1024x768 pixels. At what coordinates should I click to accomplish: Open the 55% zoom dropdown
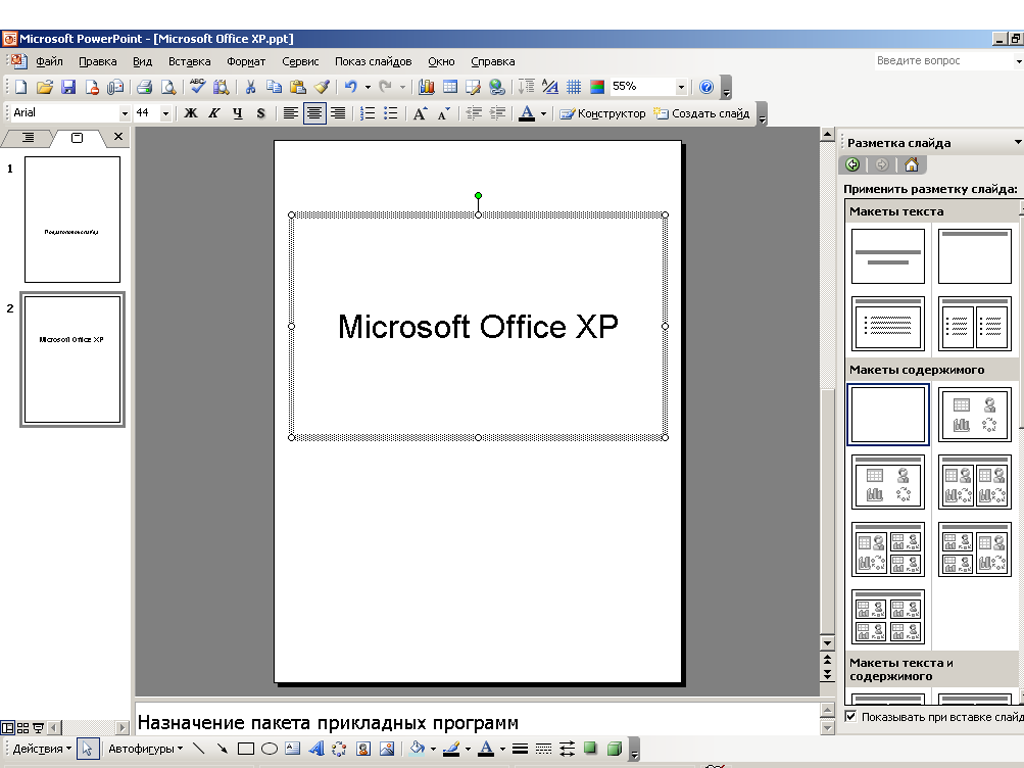point(681,87)
